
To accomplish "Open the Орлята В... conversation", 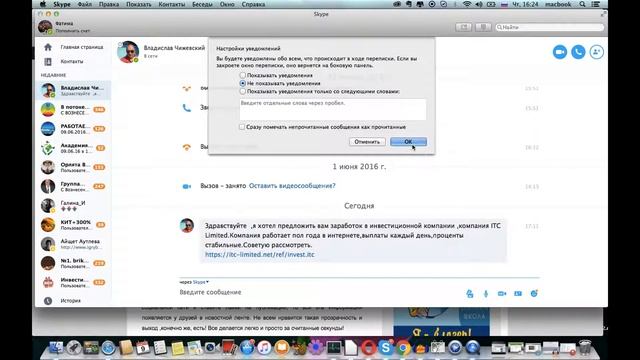I will coord(73,167).
